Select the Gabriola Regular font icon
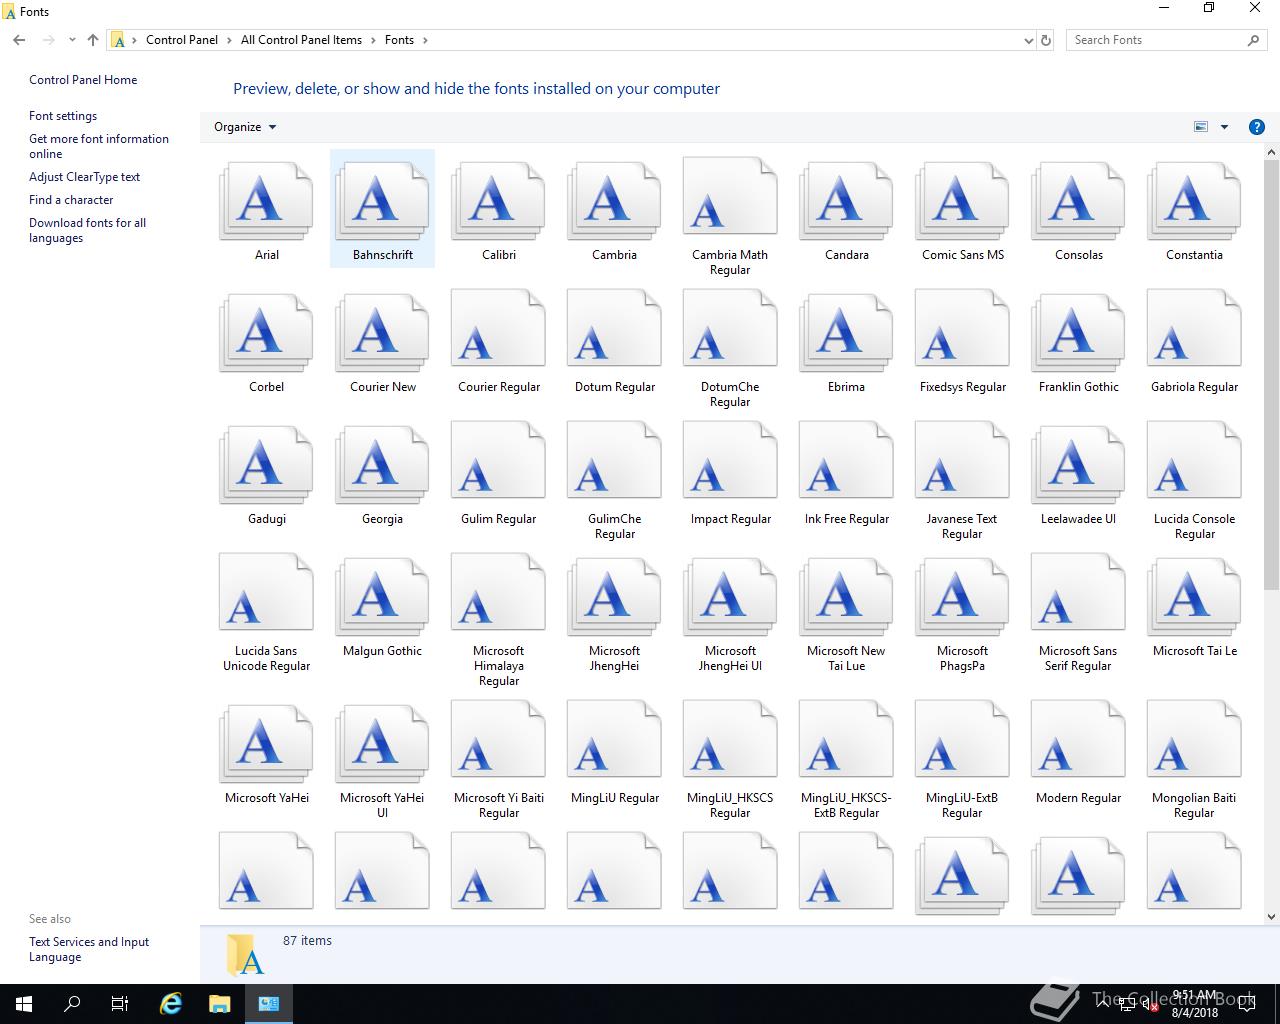Image resolution: width=1280 pixels, height=1024 pixels. 1194,329
